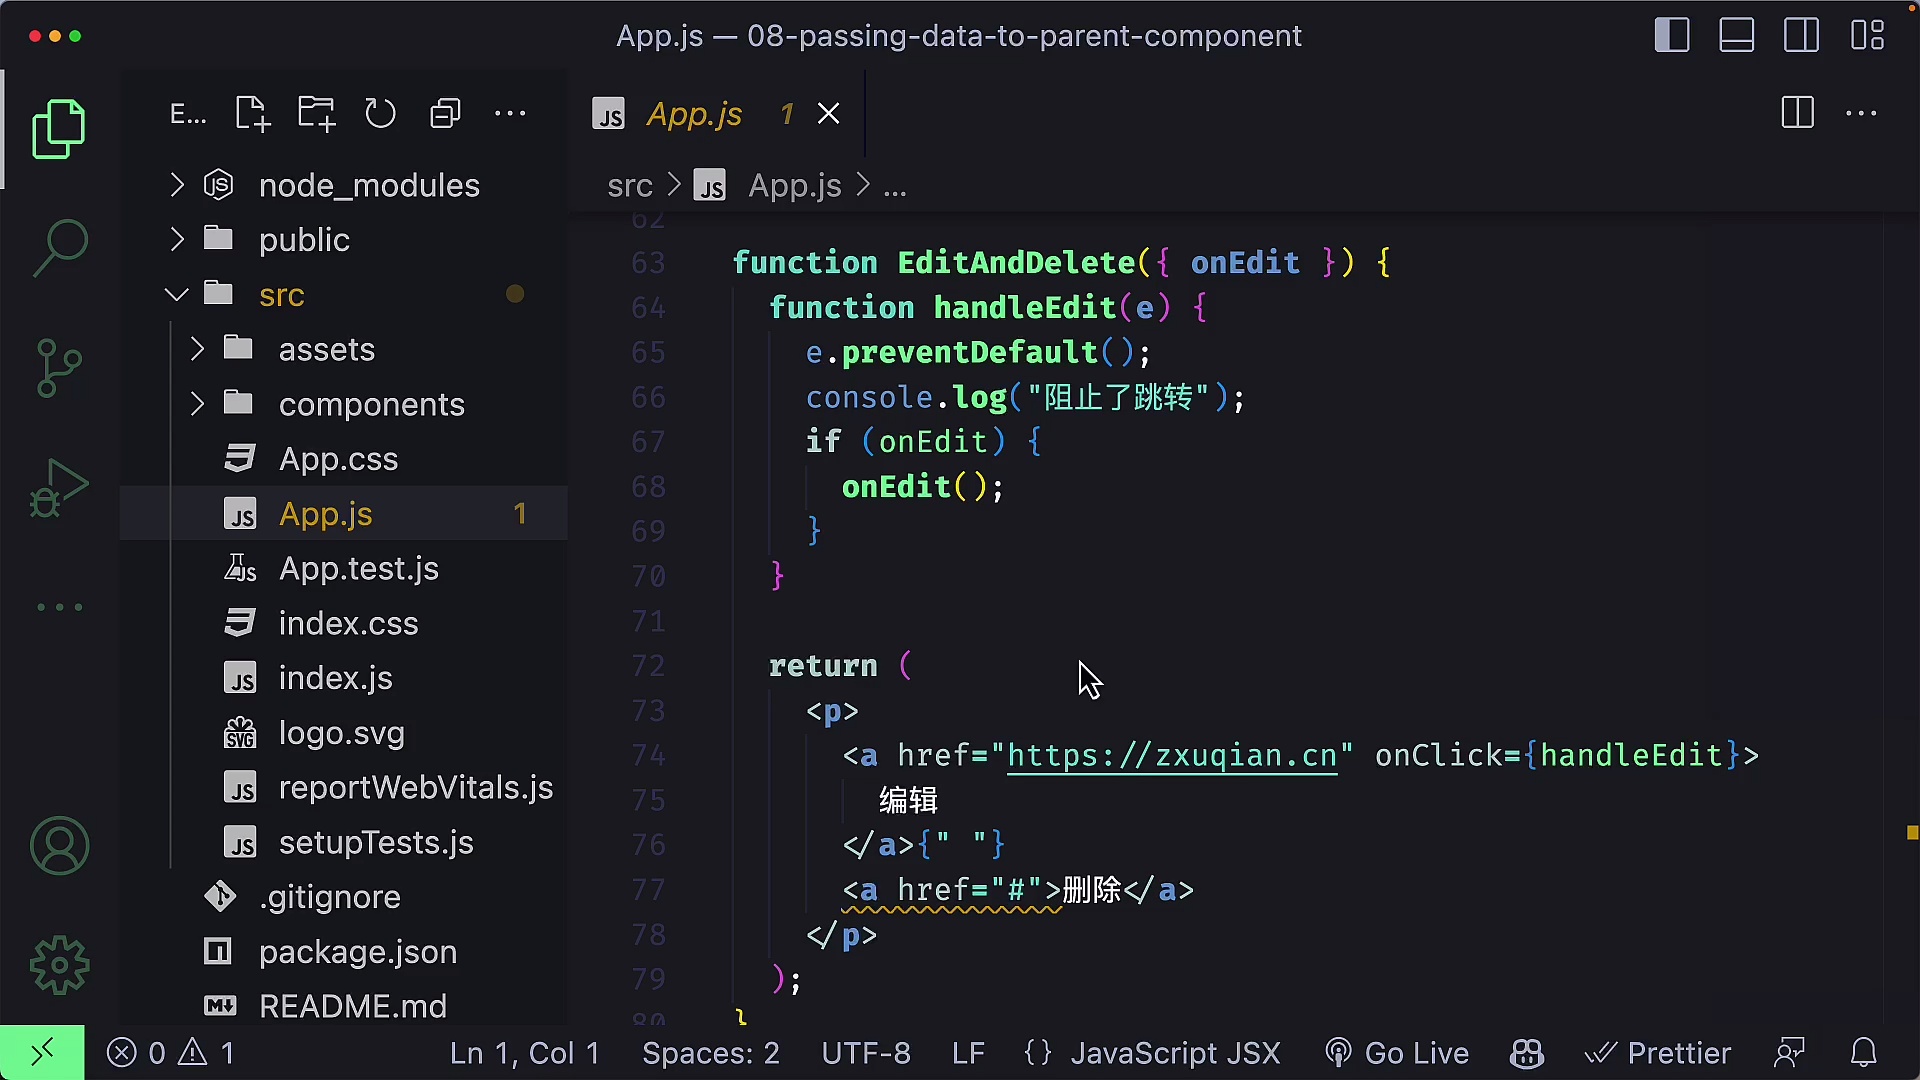Image resolution: width=1920 pixels, height=1080 pixels.
Task: Toggle the secondary side bar
Action: (1801, 34)
